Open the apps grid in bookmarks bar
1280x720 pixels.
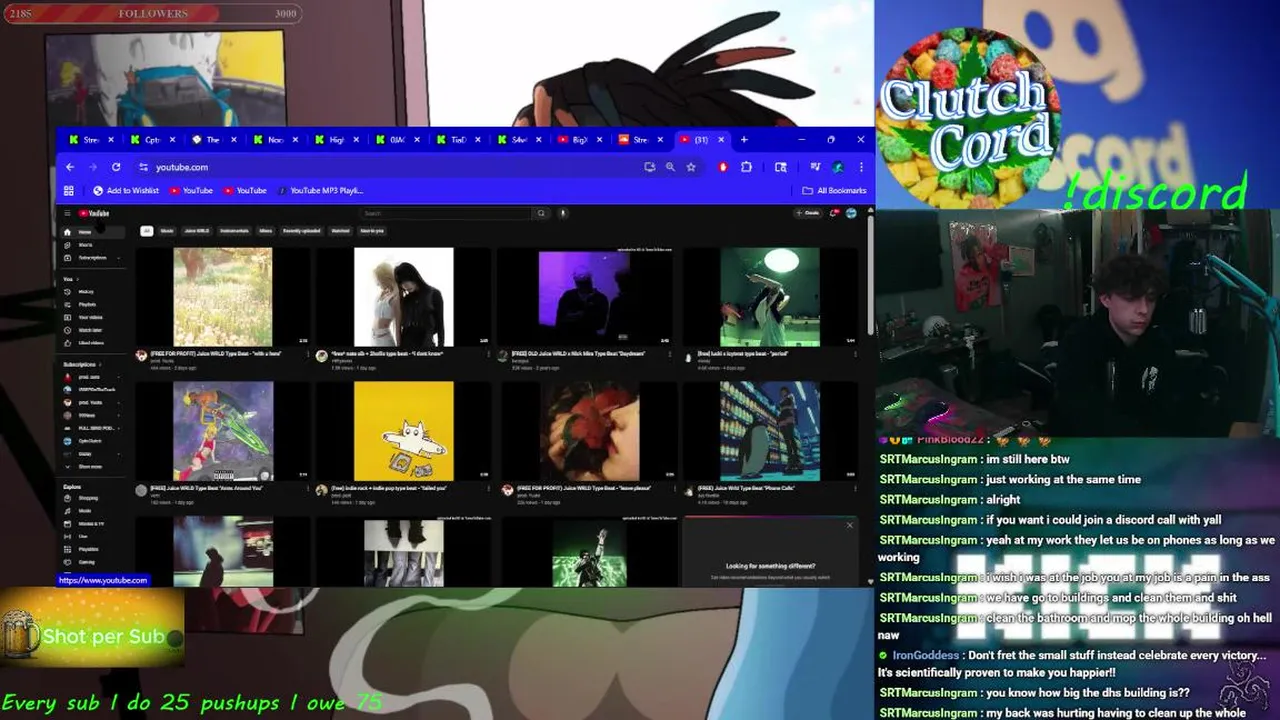pyautogui.click(x=69, y=190)
